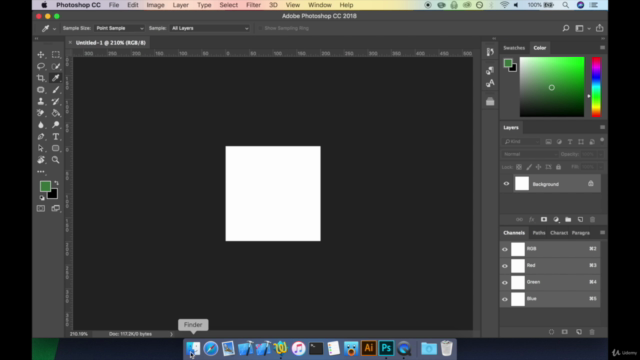Select the Crop tool
Viewport: 640px width, 360px height.
pyautogui.click(x=41, y=78)
